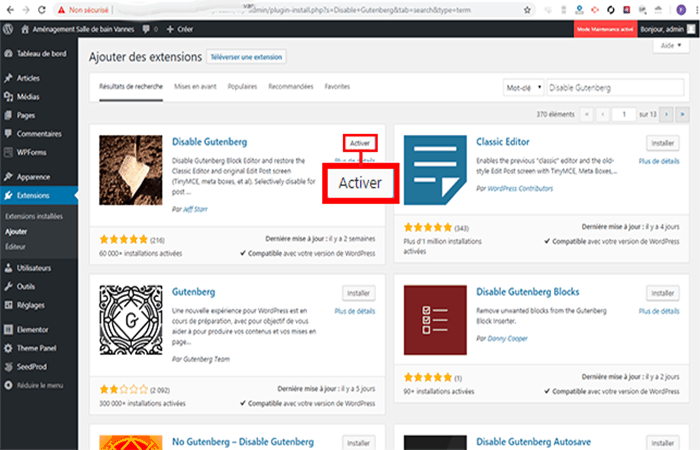Click the browser forward arrow
Image resolution: width=700 pixels, height=450 pixels.
[x=26, y=10]
